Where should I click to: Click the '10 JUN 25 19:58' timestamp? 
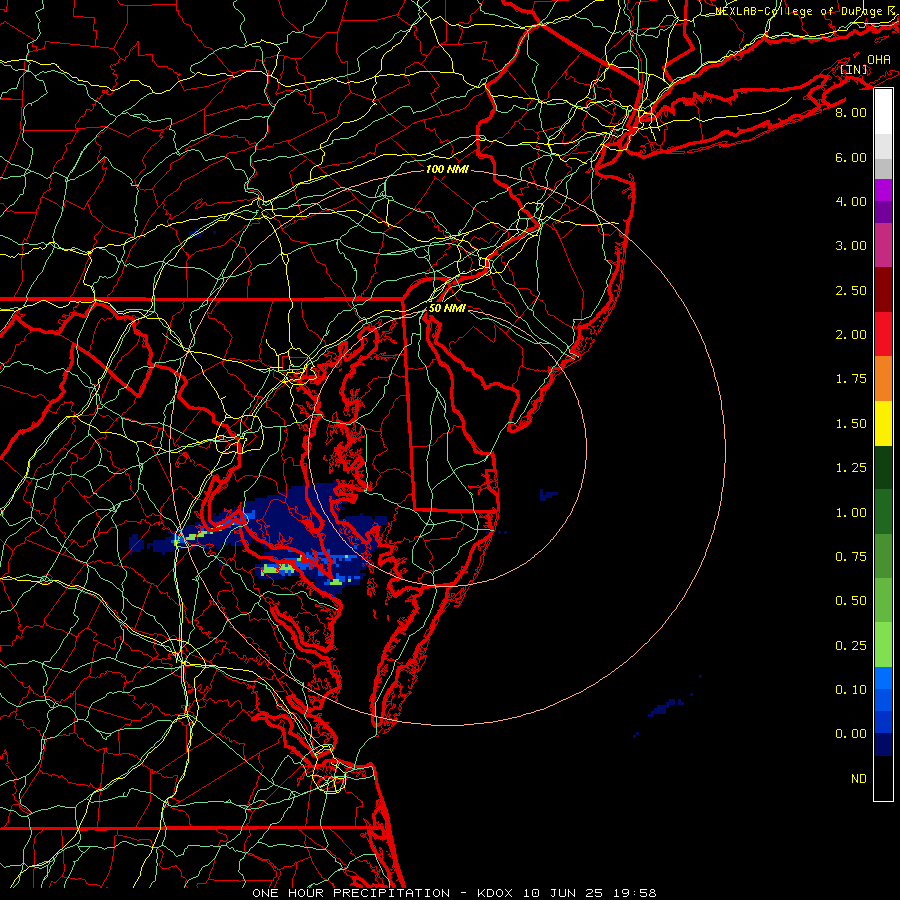(x=589, y=893)
